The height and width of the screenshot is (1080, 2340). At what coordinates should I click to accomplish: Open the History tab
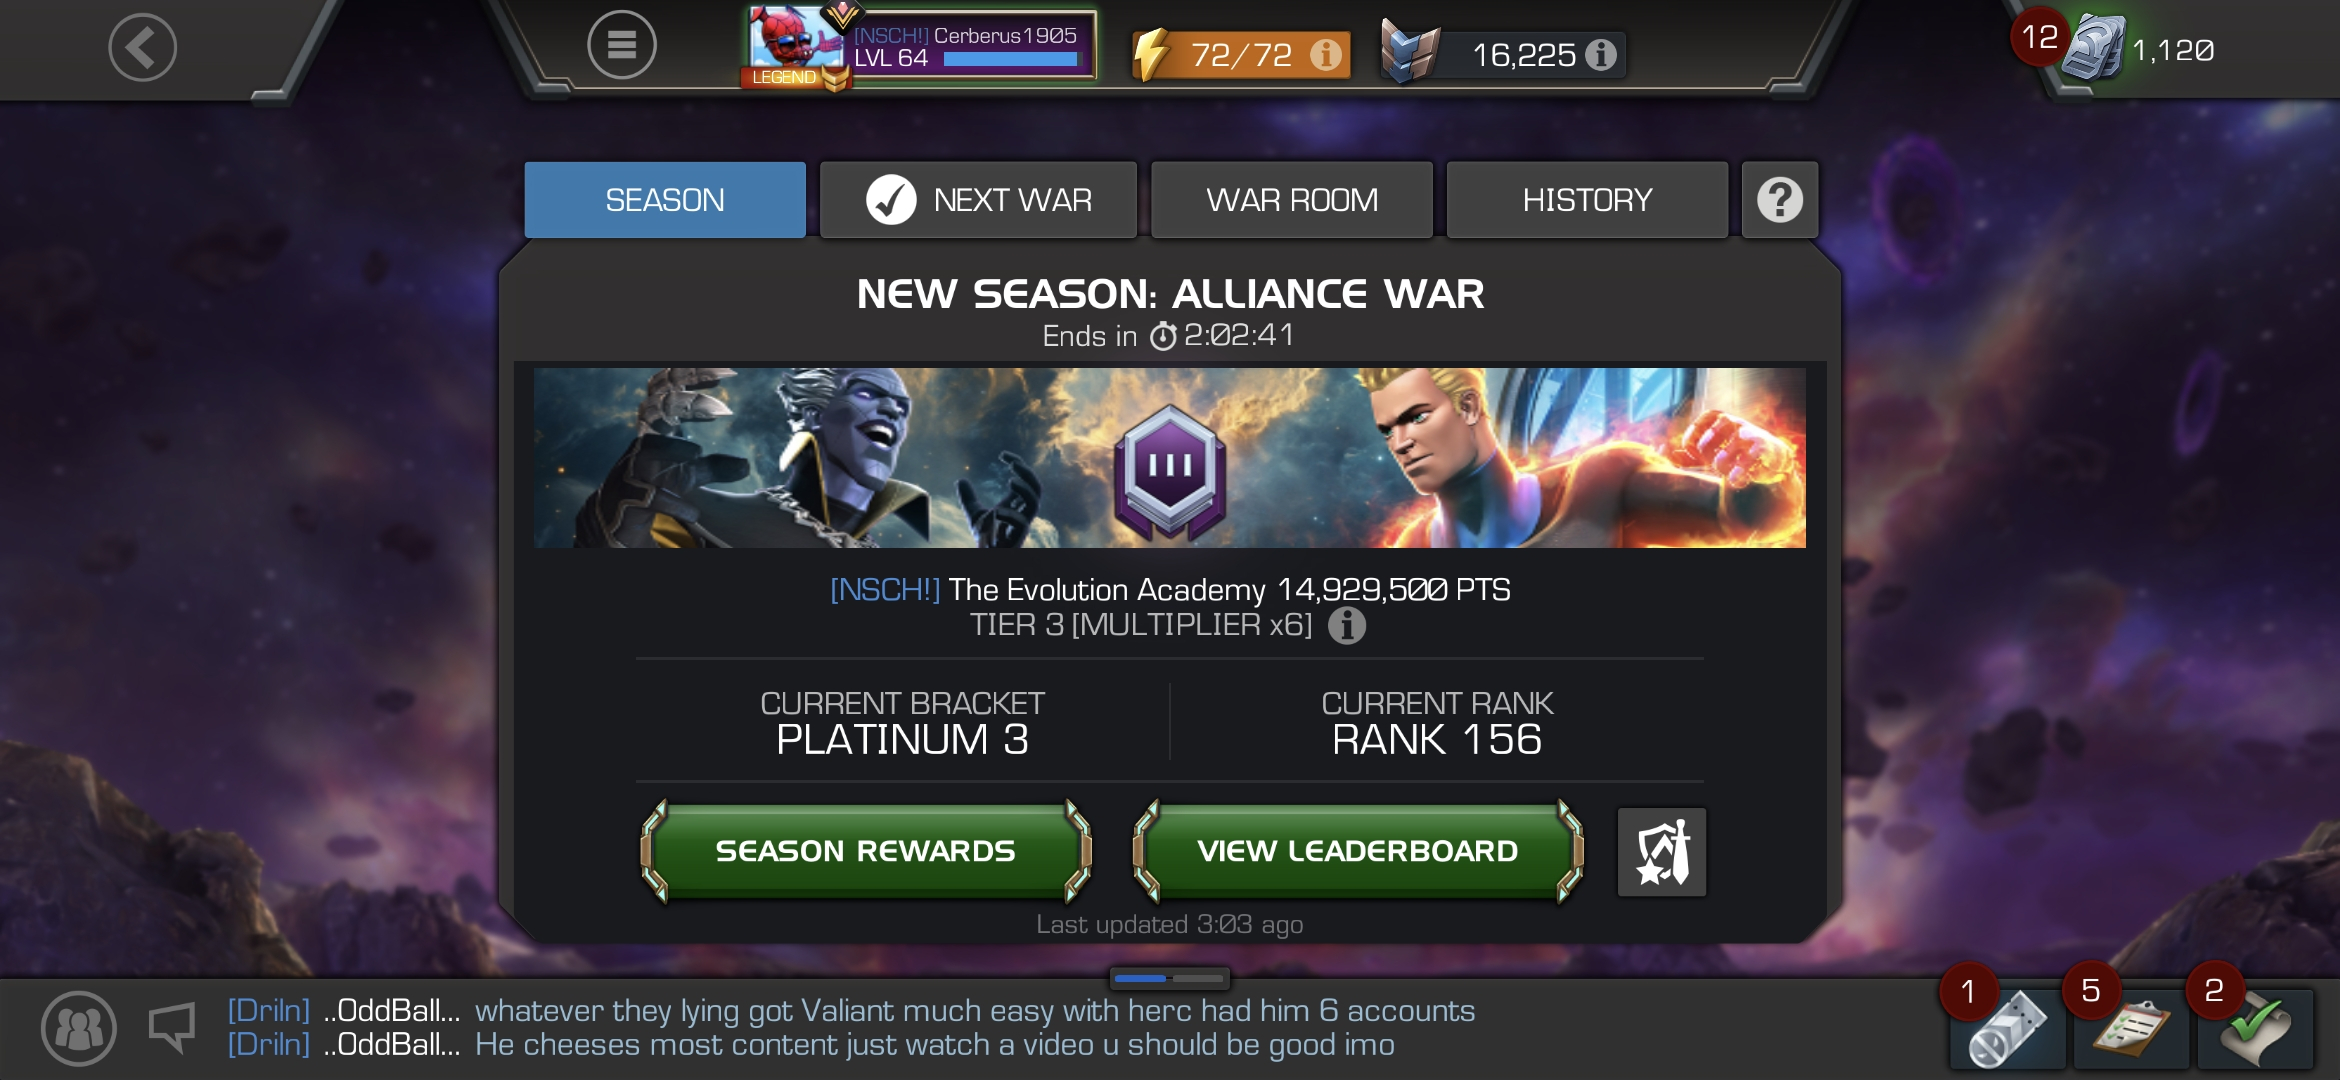click(x=1587, y=200)
